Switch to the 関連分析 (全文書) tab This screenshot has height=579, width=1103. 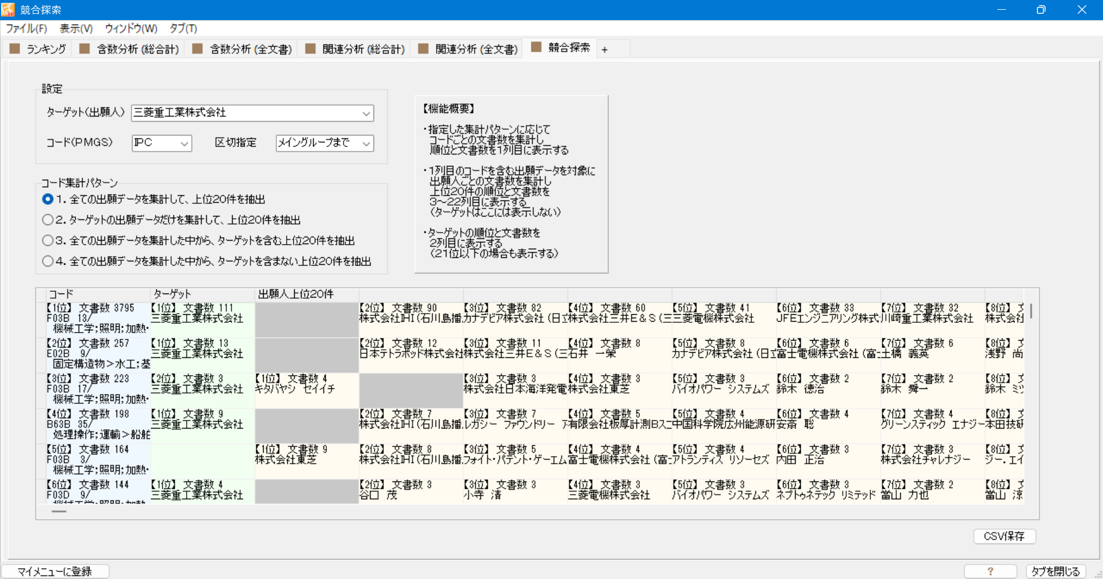pos(468,49)
